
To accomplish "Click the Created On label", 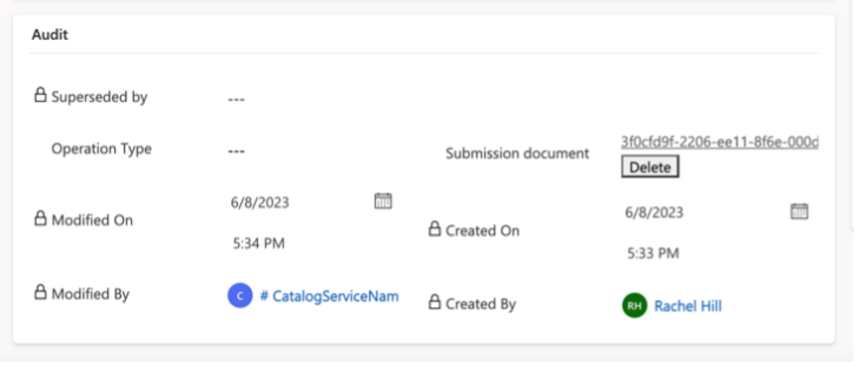I will tap(482, 231).
